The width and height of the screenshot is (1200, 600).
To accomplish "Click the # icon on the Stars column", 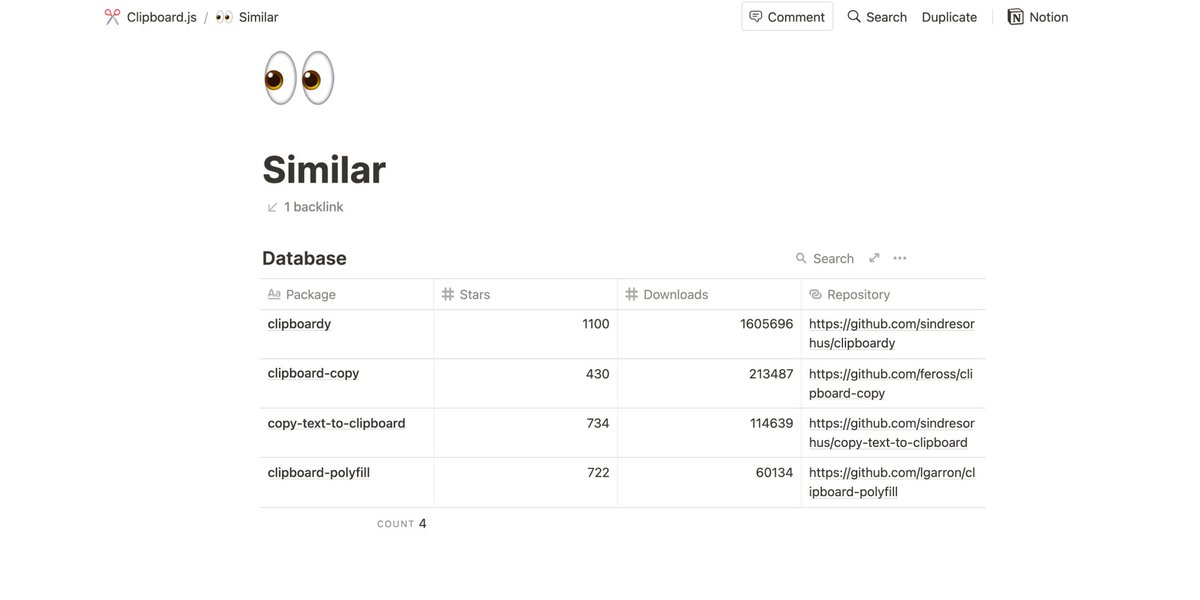I will 446,294.
